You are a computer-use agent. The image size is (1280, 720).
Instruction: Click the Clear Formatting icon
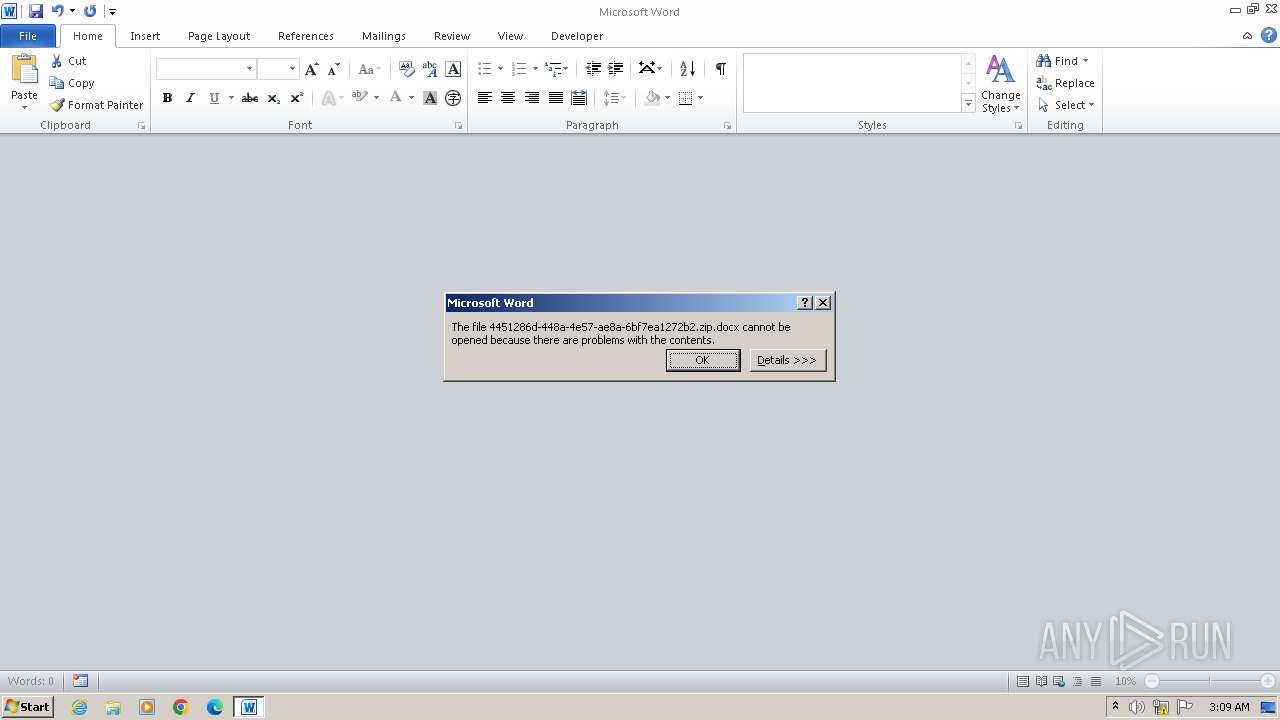coord(407,69)
